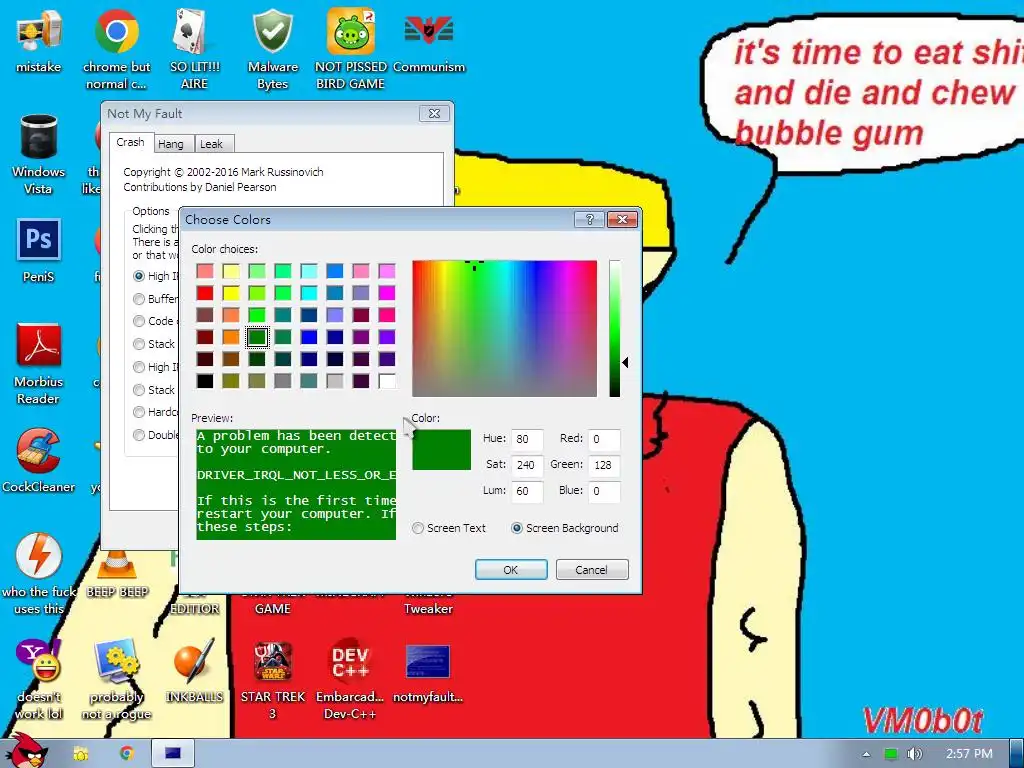Open the Morbius Reader desktop icon
This screenshot has width=1024, height=768.
point(39,364)
